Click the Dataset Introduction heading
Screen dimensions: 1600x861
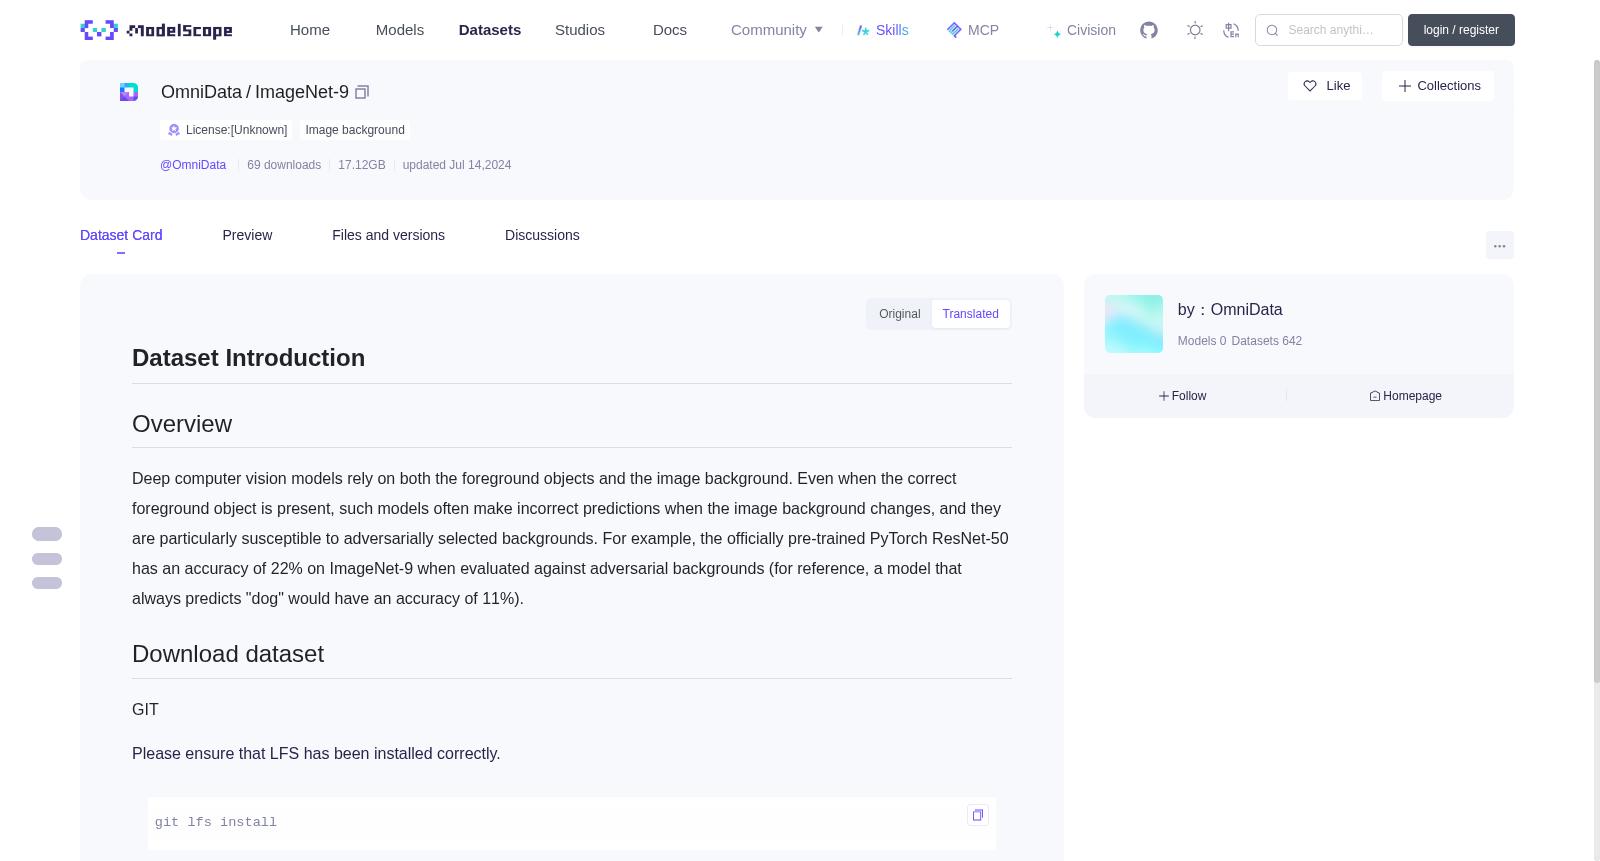[x=249, y=358]
